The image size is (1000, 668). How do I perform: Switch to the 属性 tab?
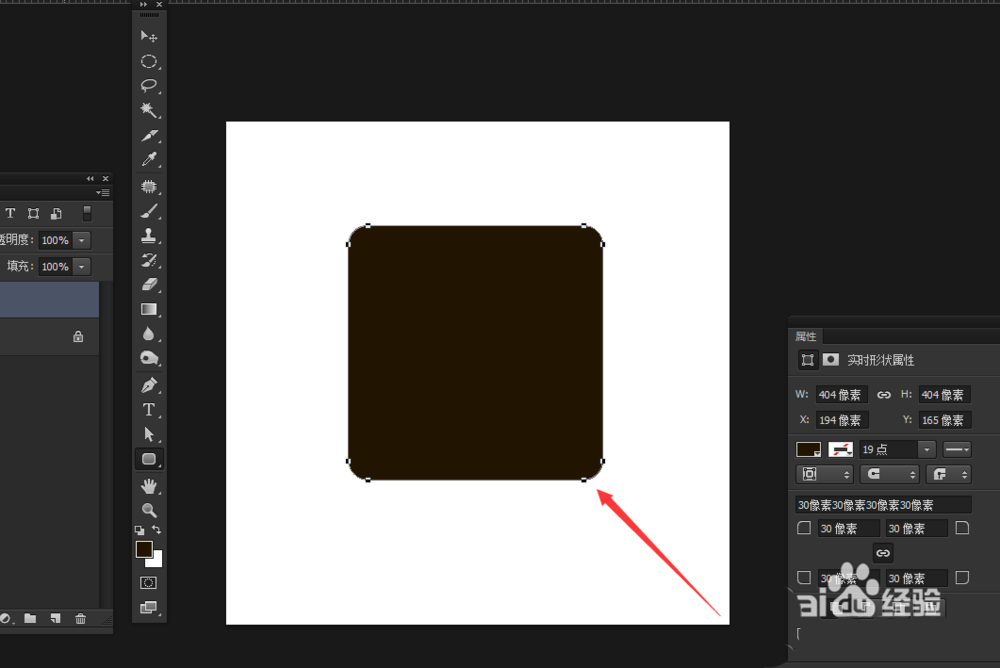click(805, 336)
